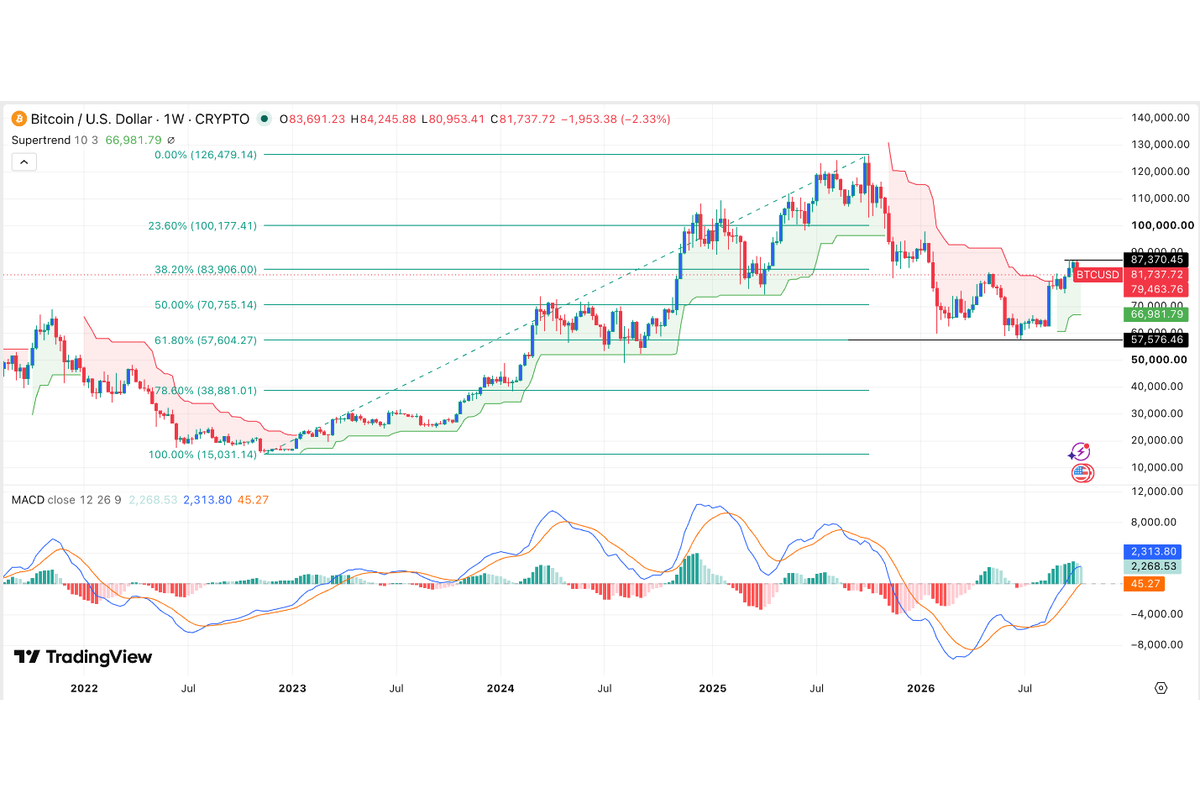Click the 2023 label on time axis
The height and width of the screenshot is (800, 1200).
click(292, 688)
